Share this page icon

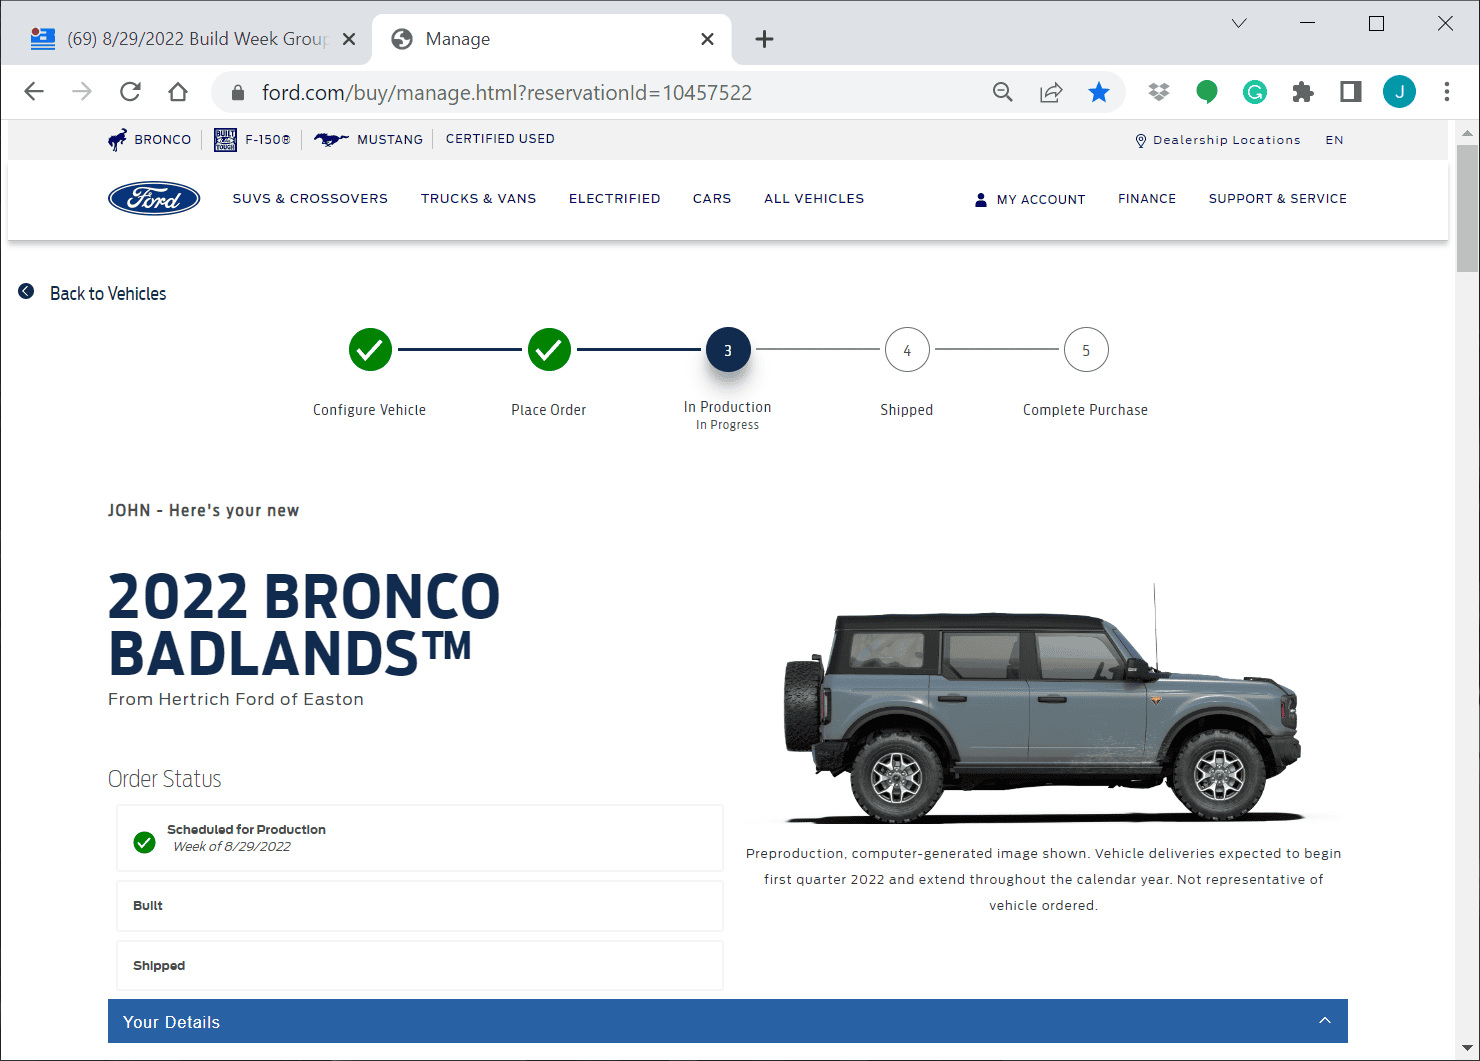tap(1051, 93)
